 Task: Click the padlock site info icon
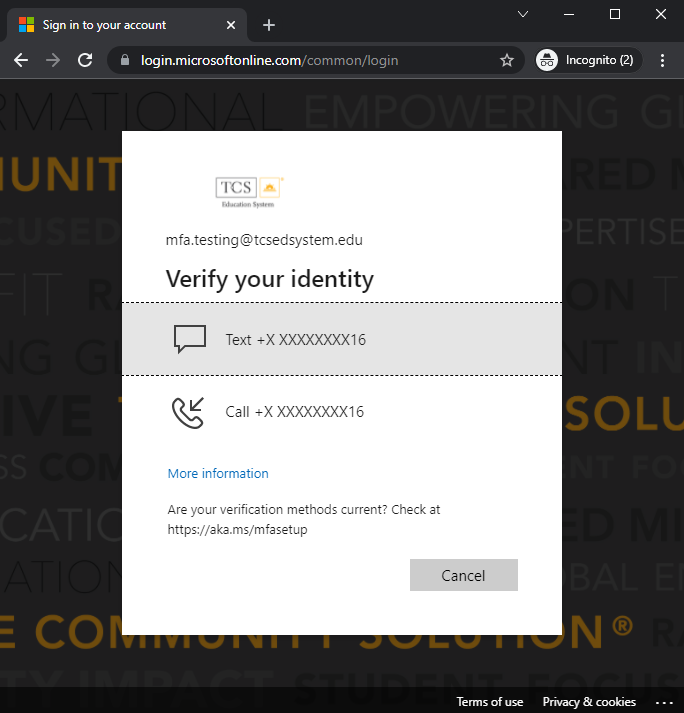point(125,60)
